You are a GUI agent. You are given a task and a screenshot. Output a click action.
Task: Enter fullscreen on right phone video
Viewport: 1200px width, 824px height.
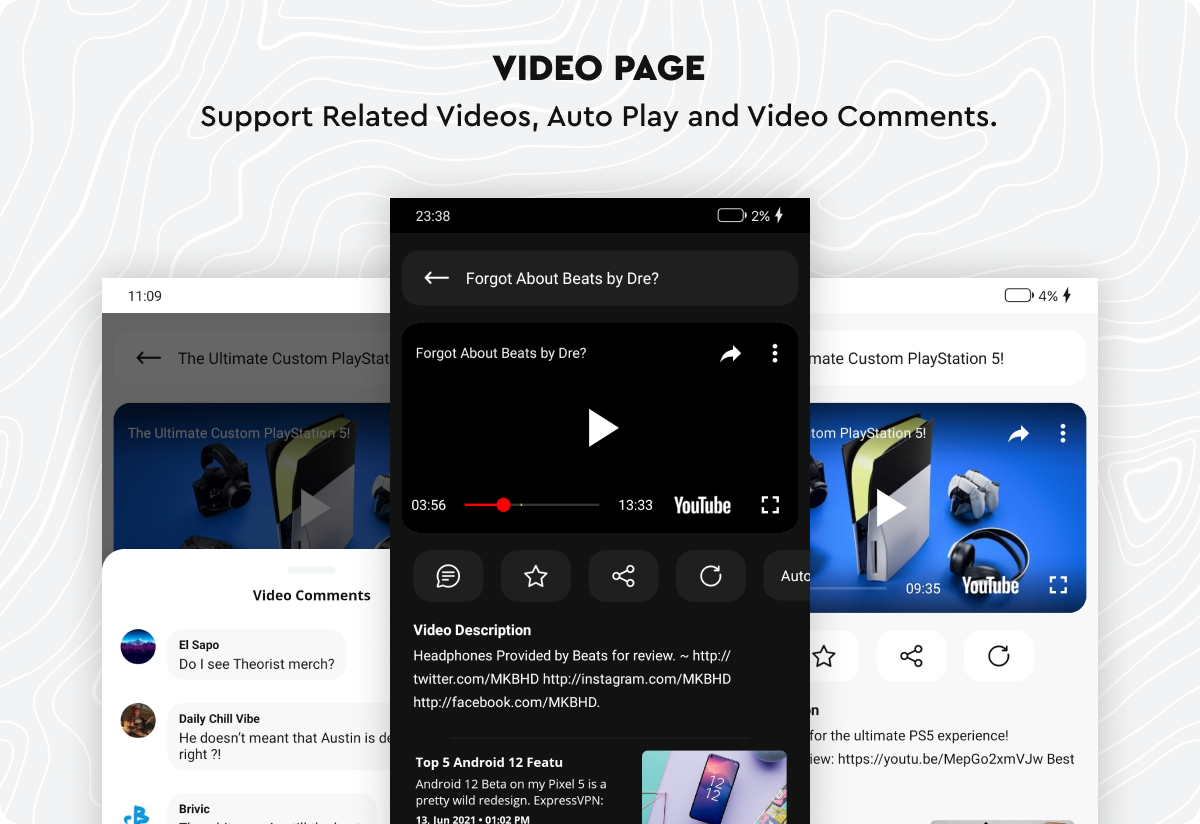(1058, 585)
